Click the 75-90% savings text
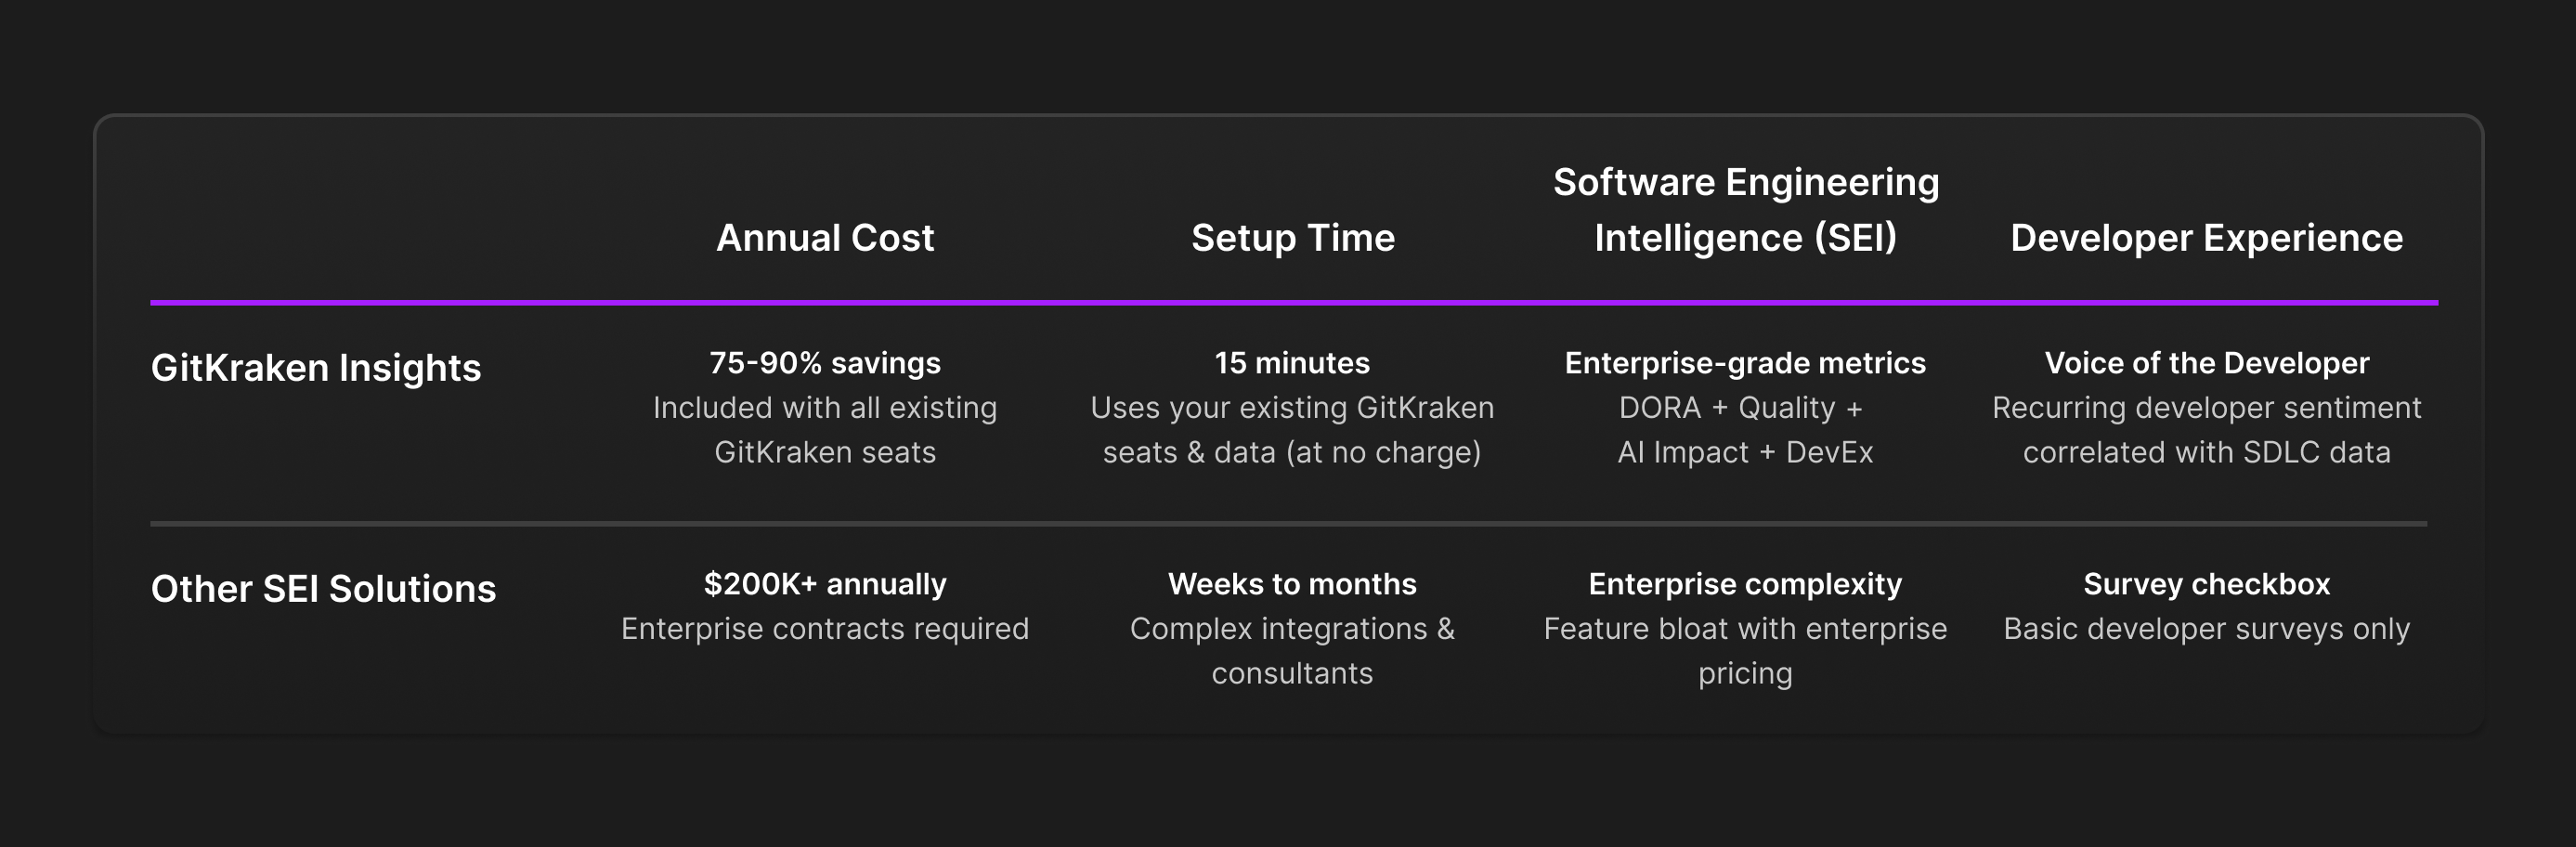The image size is (2576, 847). point(825,363)
